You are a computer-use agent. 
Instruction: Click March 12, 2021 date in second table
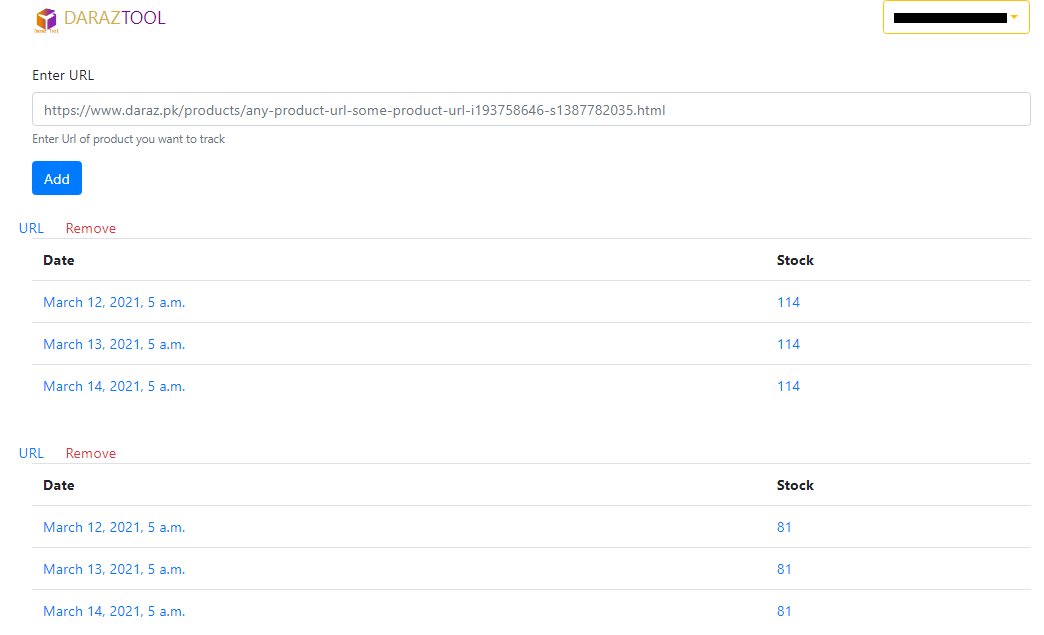(114, 527)
